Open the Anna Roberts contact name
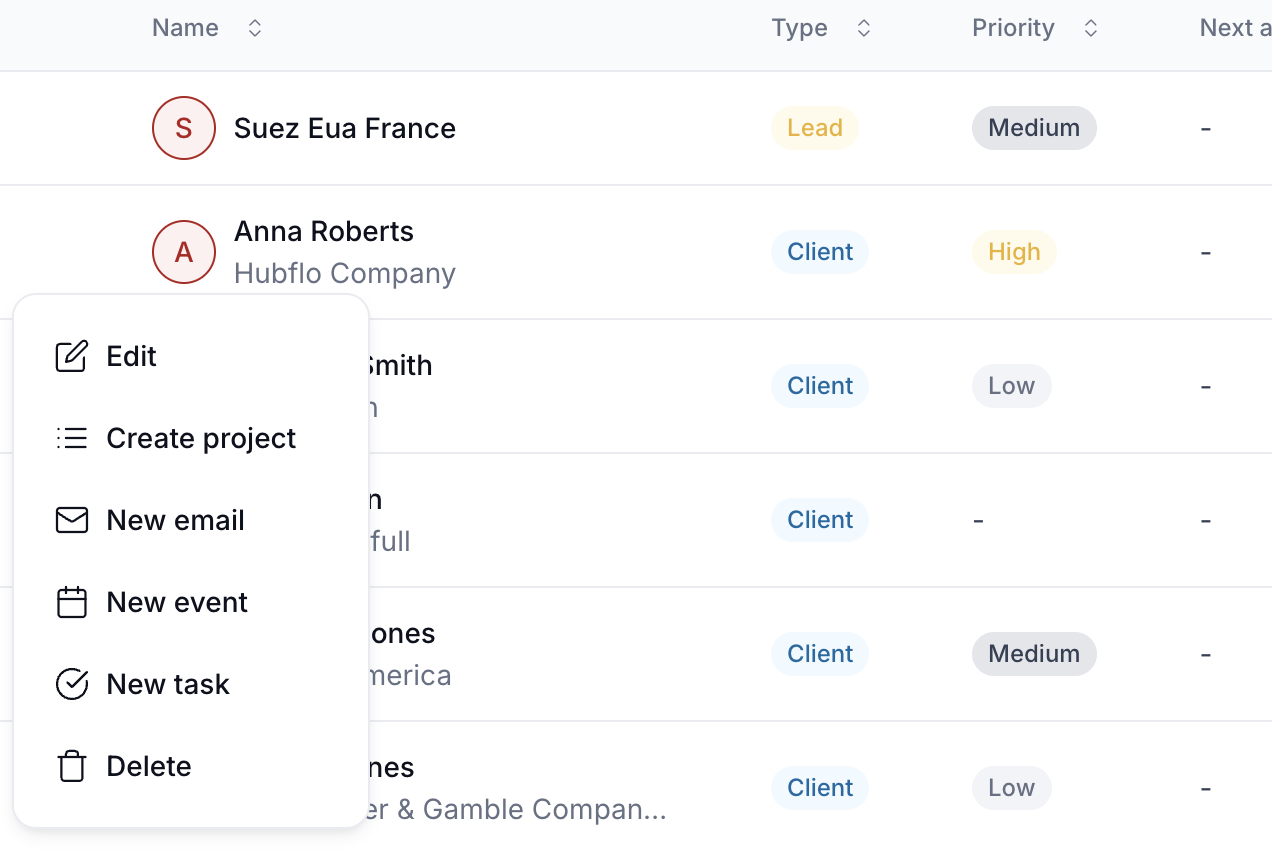This screenshot has width=1272, height=854. click(324, 231)
